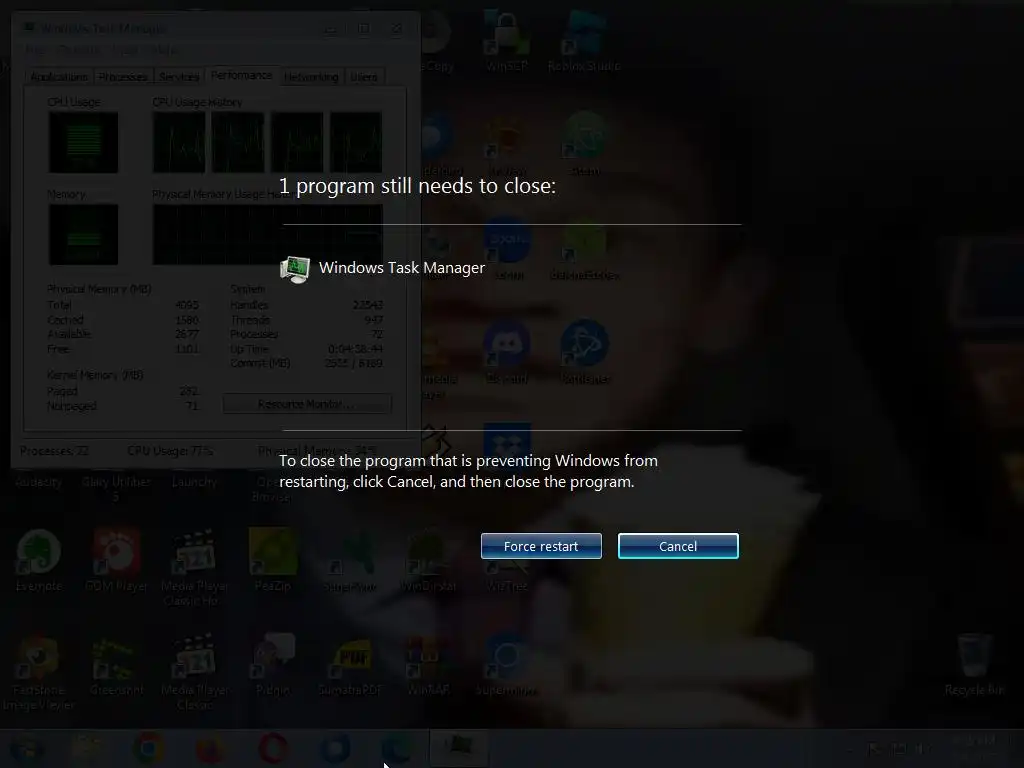
Task: Open the Services tab in Task Manager
Action: pyautogui.click(x=179, y=77)
